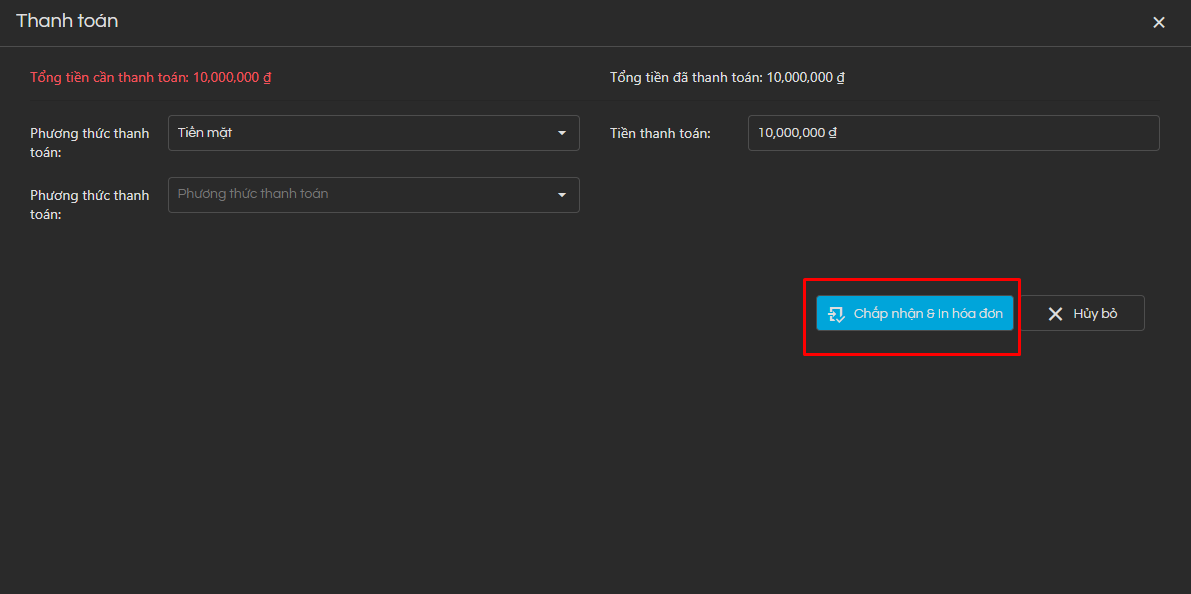
Task: Click the X icon closing the Thanh toán dialog
Action: [x=1159, y=21]
